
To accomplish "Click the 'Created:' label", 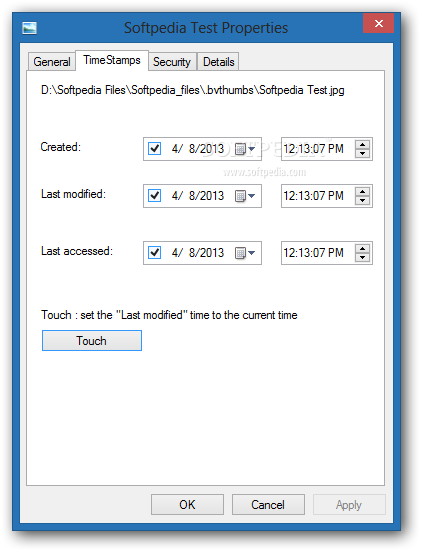I will (60, 147).
